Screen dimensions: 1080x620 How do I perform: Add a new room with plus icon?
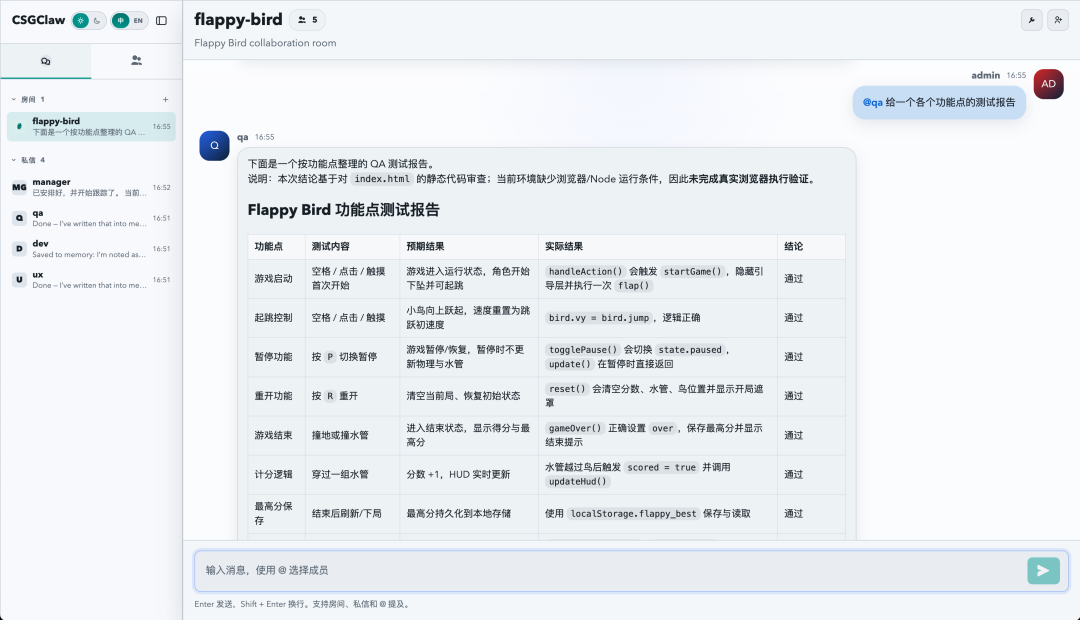(165, 99)
